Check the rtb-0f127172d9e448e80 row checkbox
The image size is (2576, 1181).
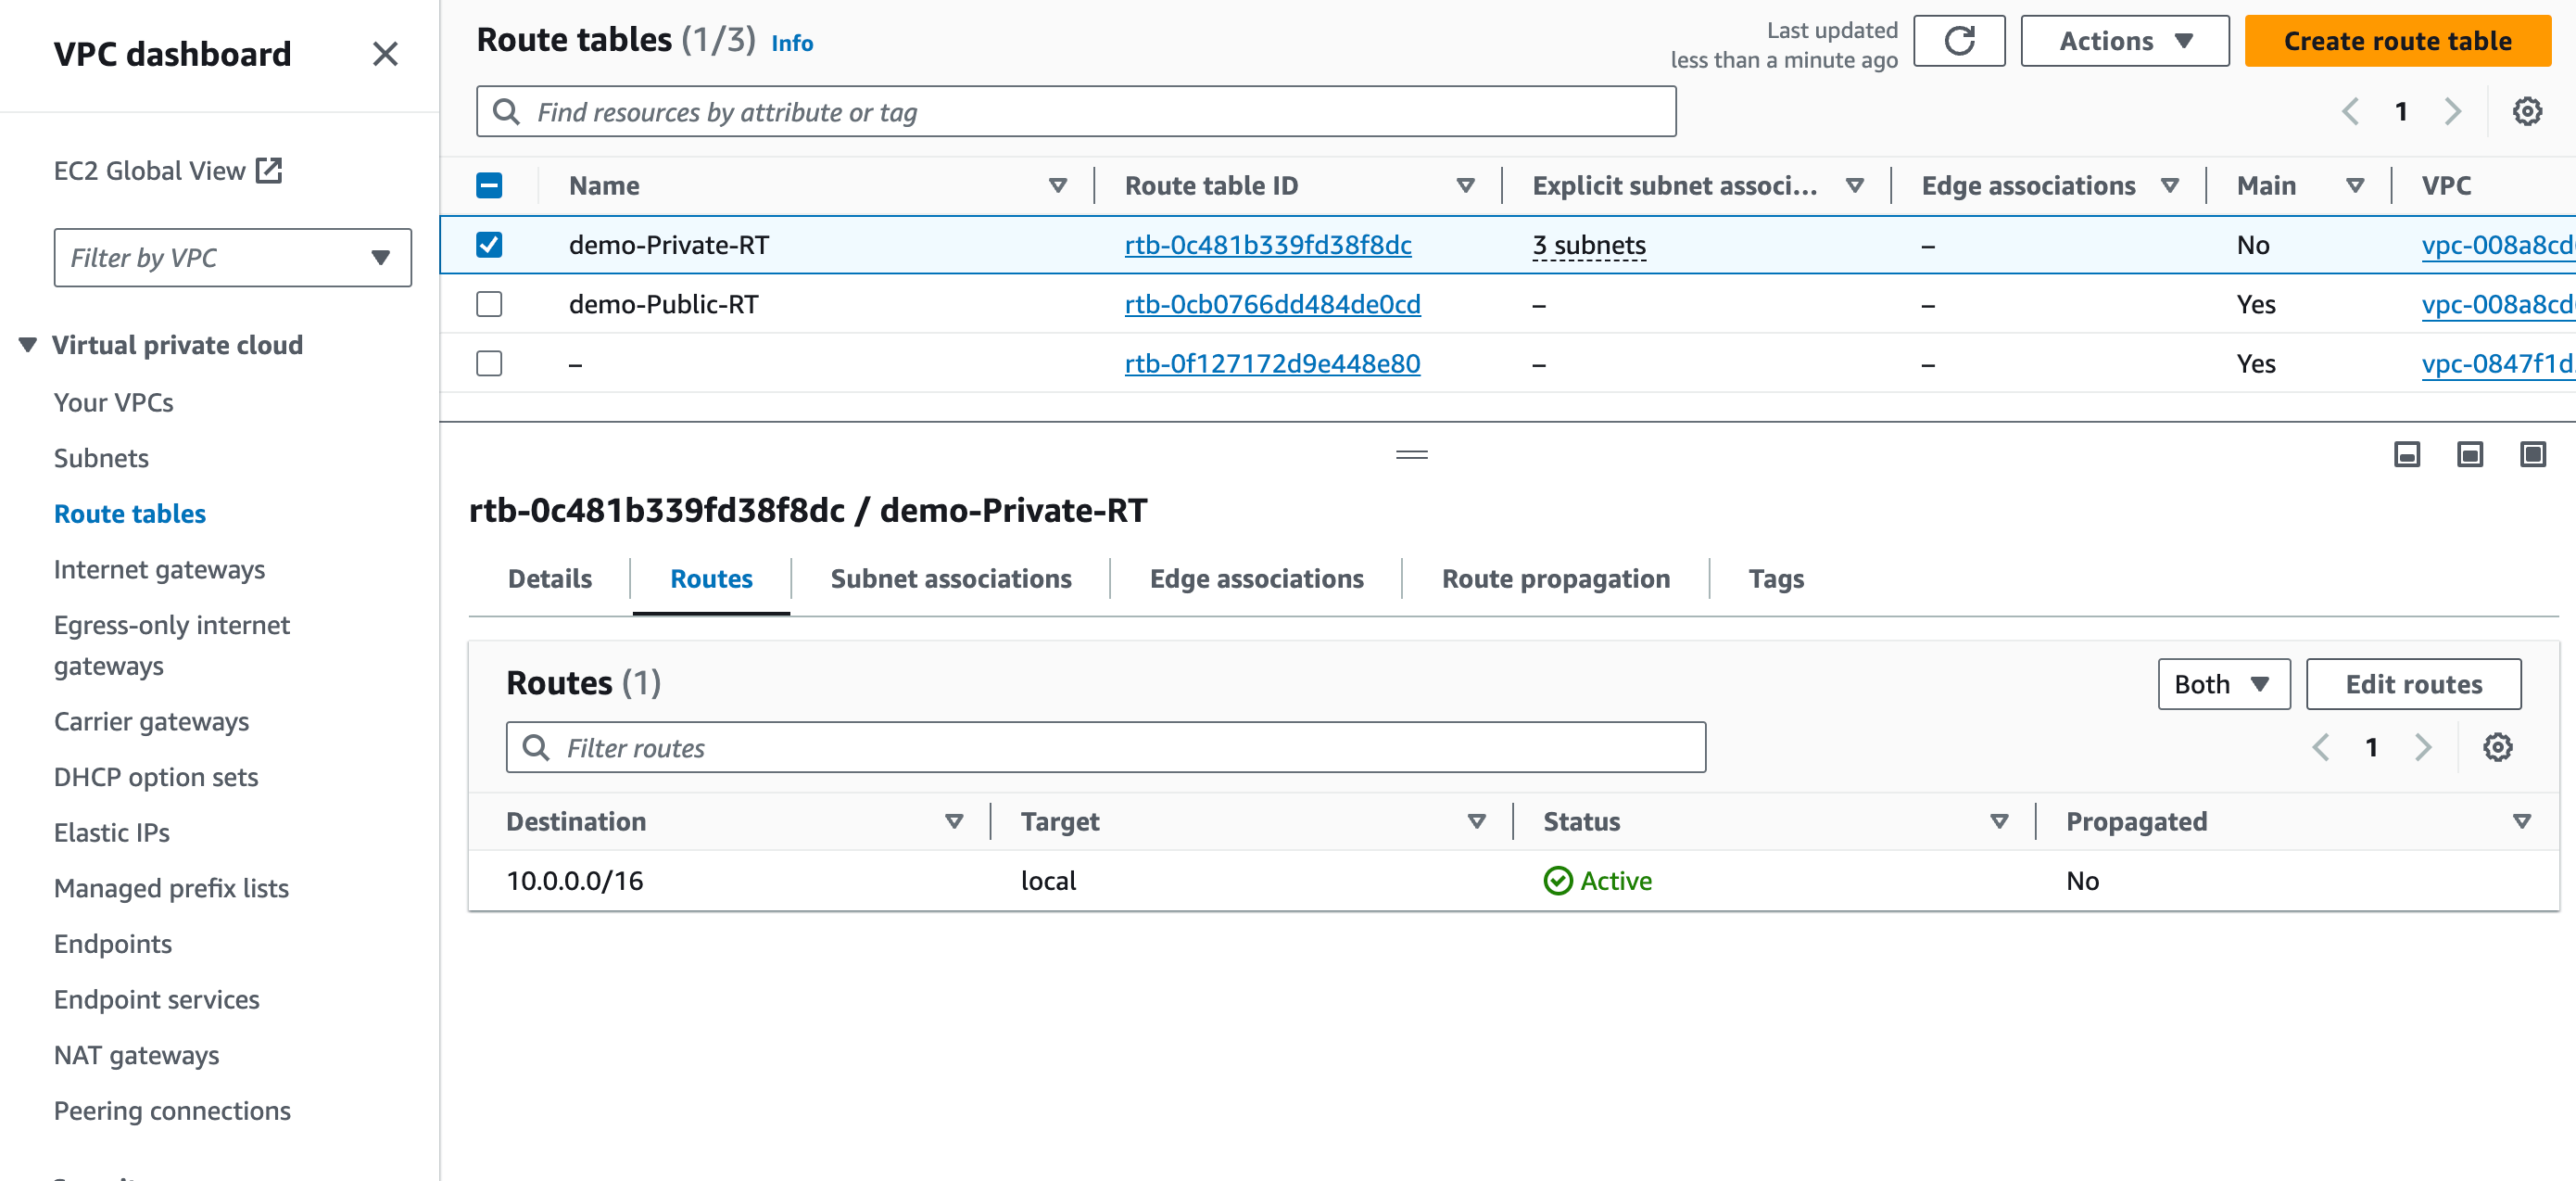point(489,363)
